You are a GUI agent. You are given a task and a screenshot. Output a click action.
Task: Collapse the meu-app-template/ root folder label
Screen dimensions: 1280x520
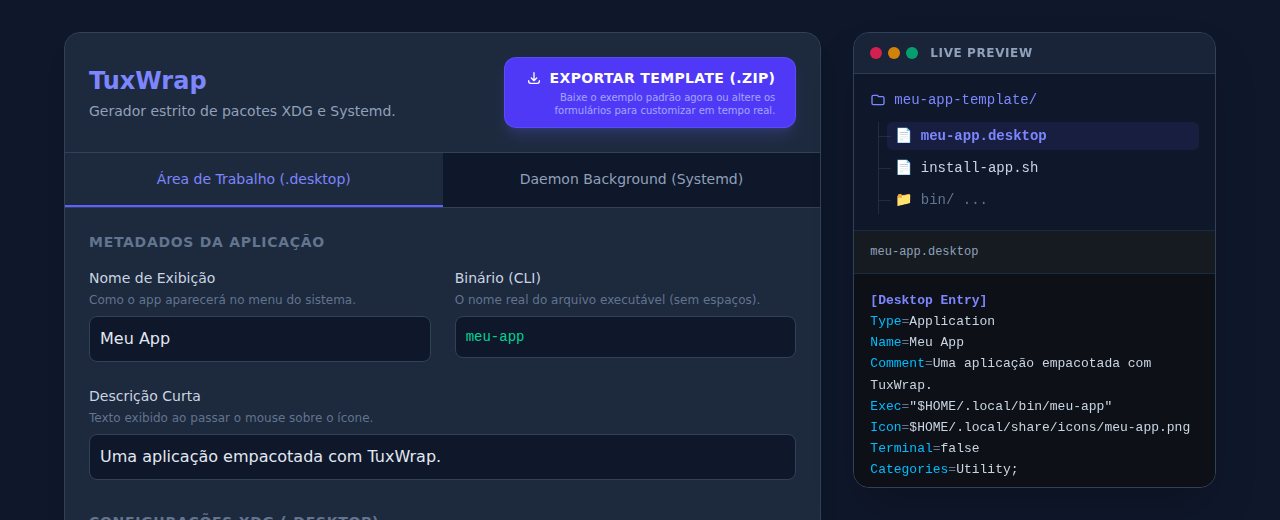964,100
